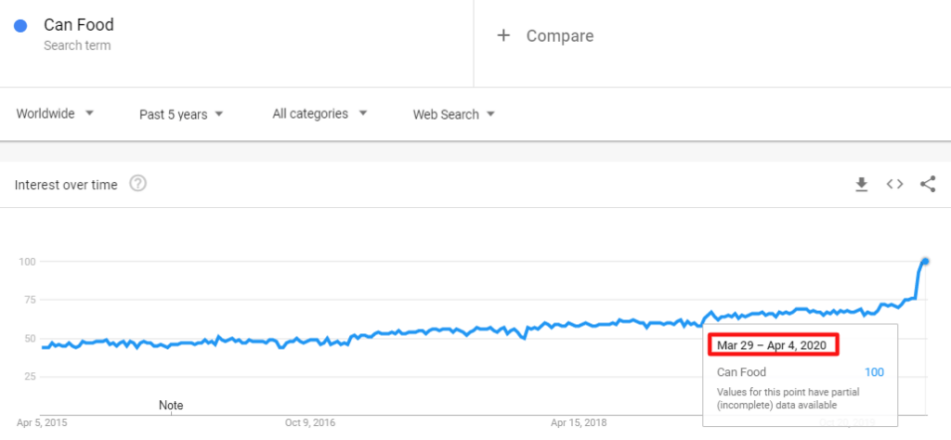Open the Interest over time help icon
This screenshot has height=440, width=951.
click(138, 184)
